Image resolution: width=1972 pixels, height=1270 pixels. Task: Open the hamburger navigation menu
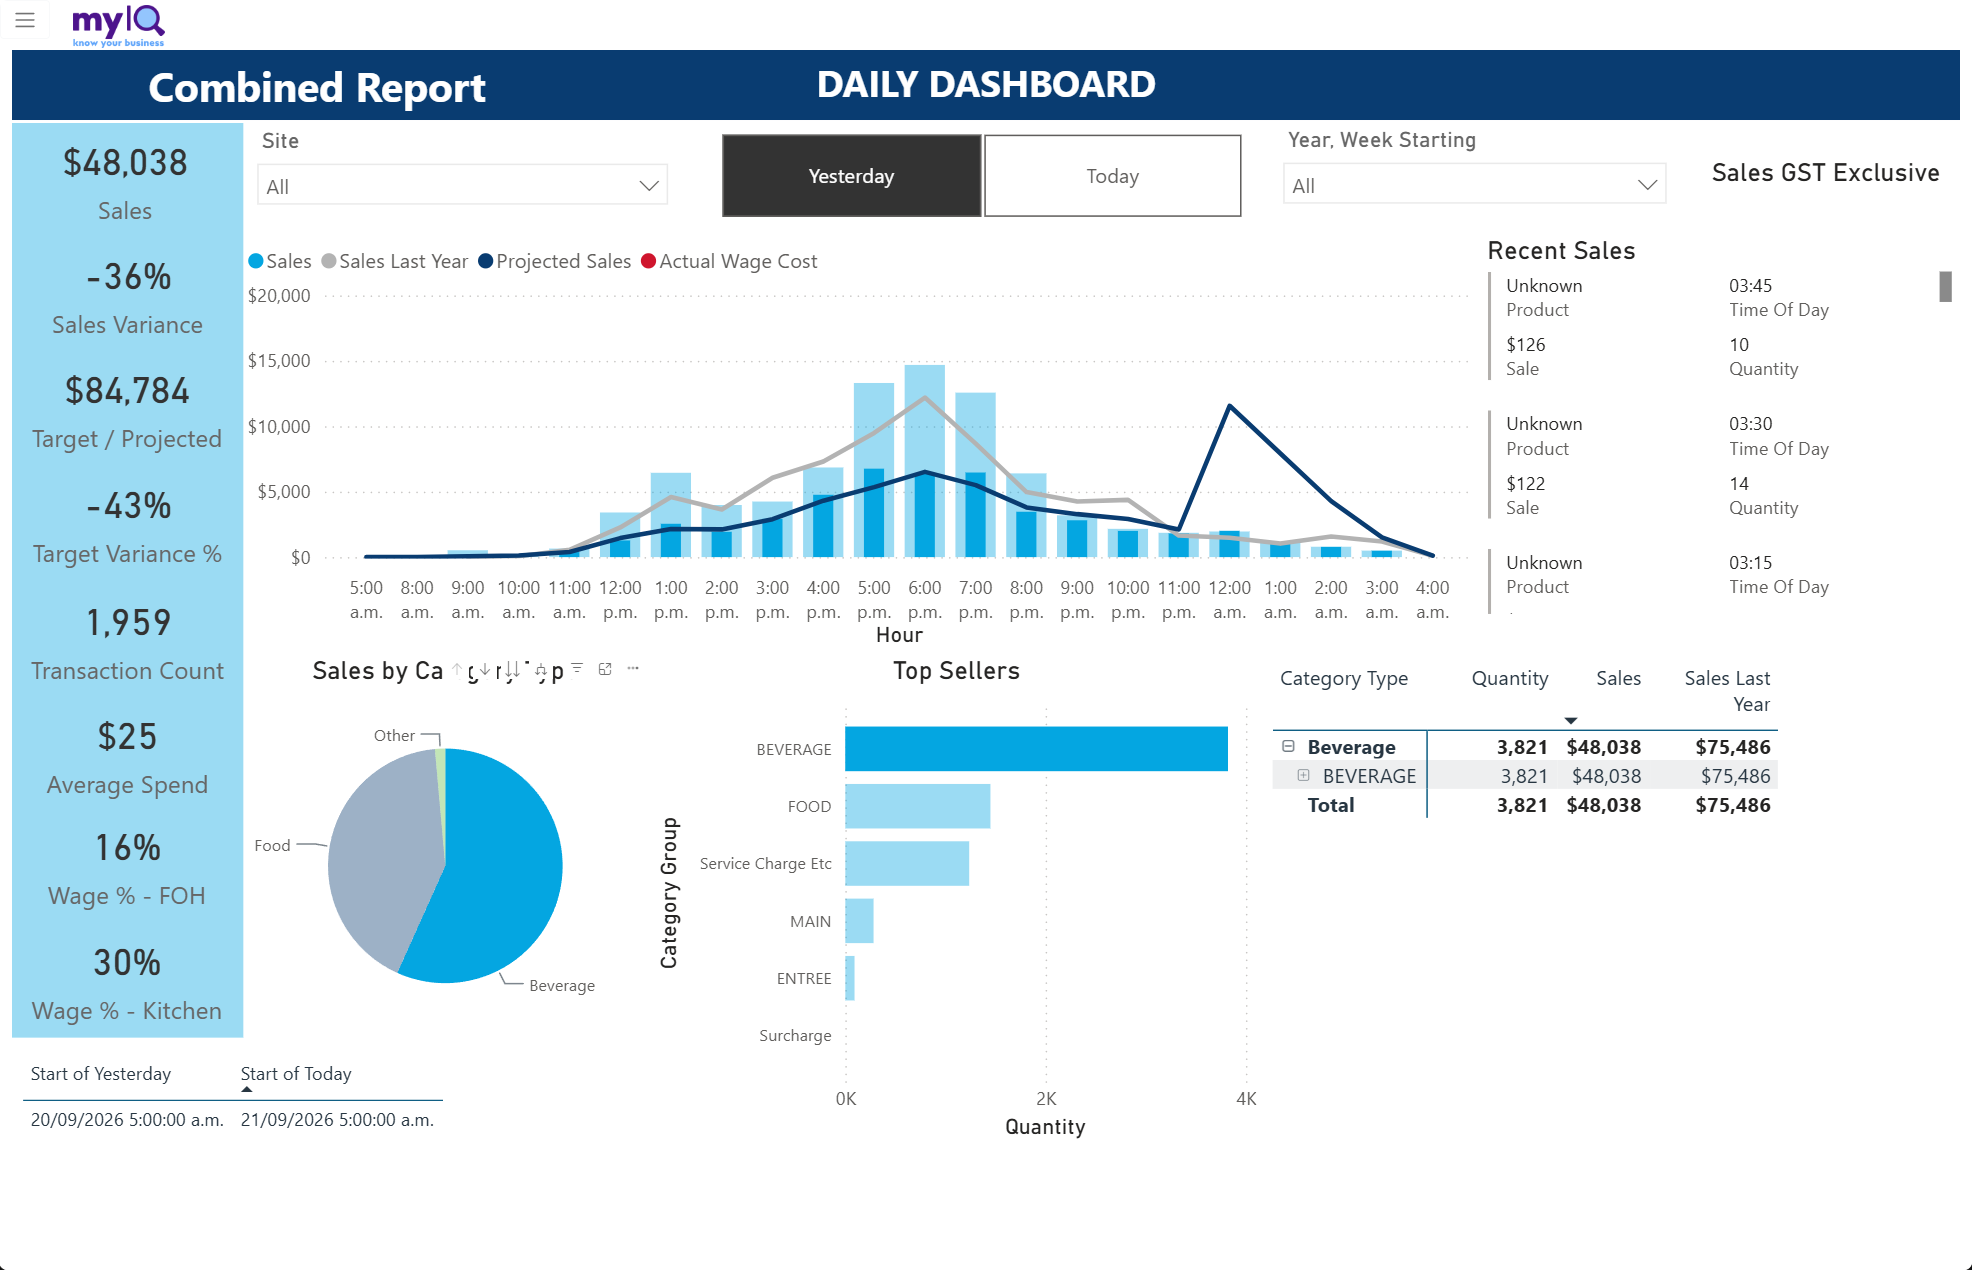point(25,20)
